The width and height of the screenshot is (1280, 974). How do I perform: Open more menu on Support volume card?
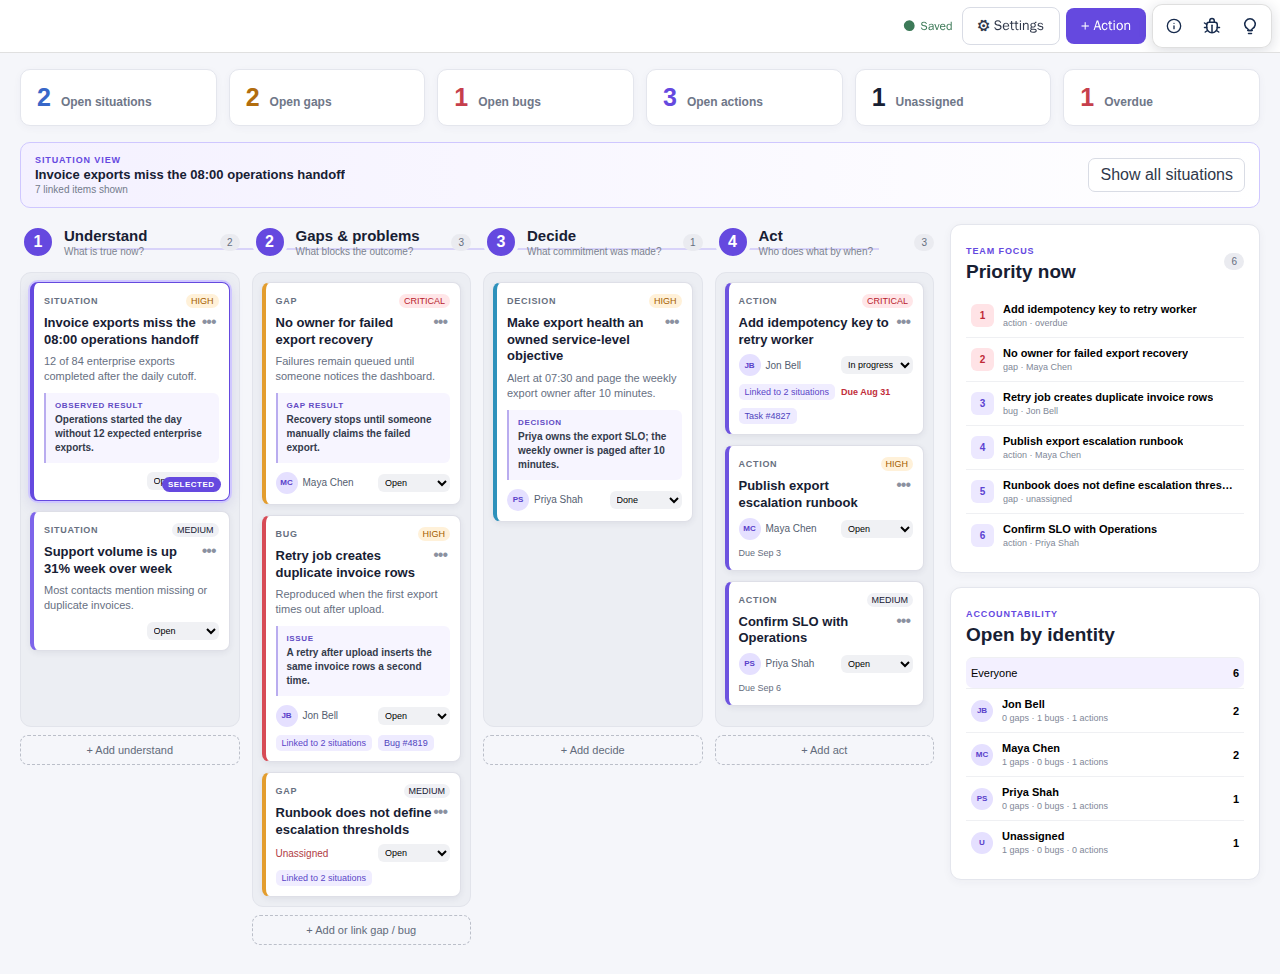click(x=209, y=551)
